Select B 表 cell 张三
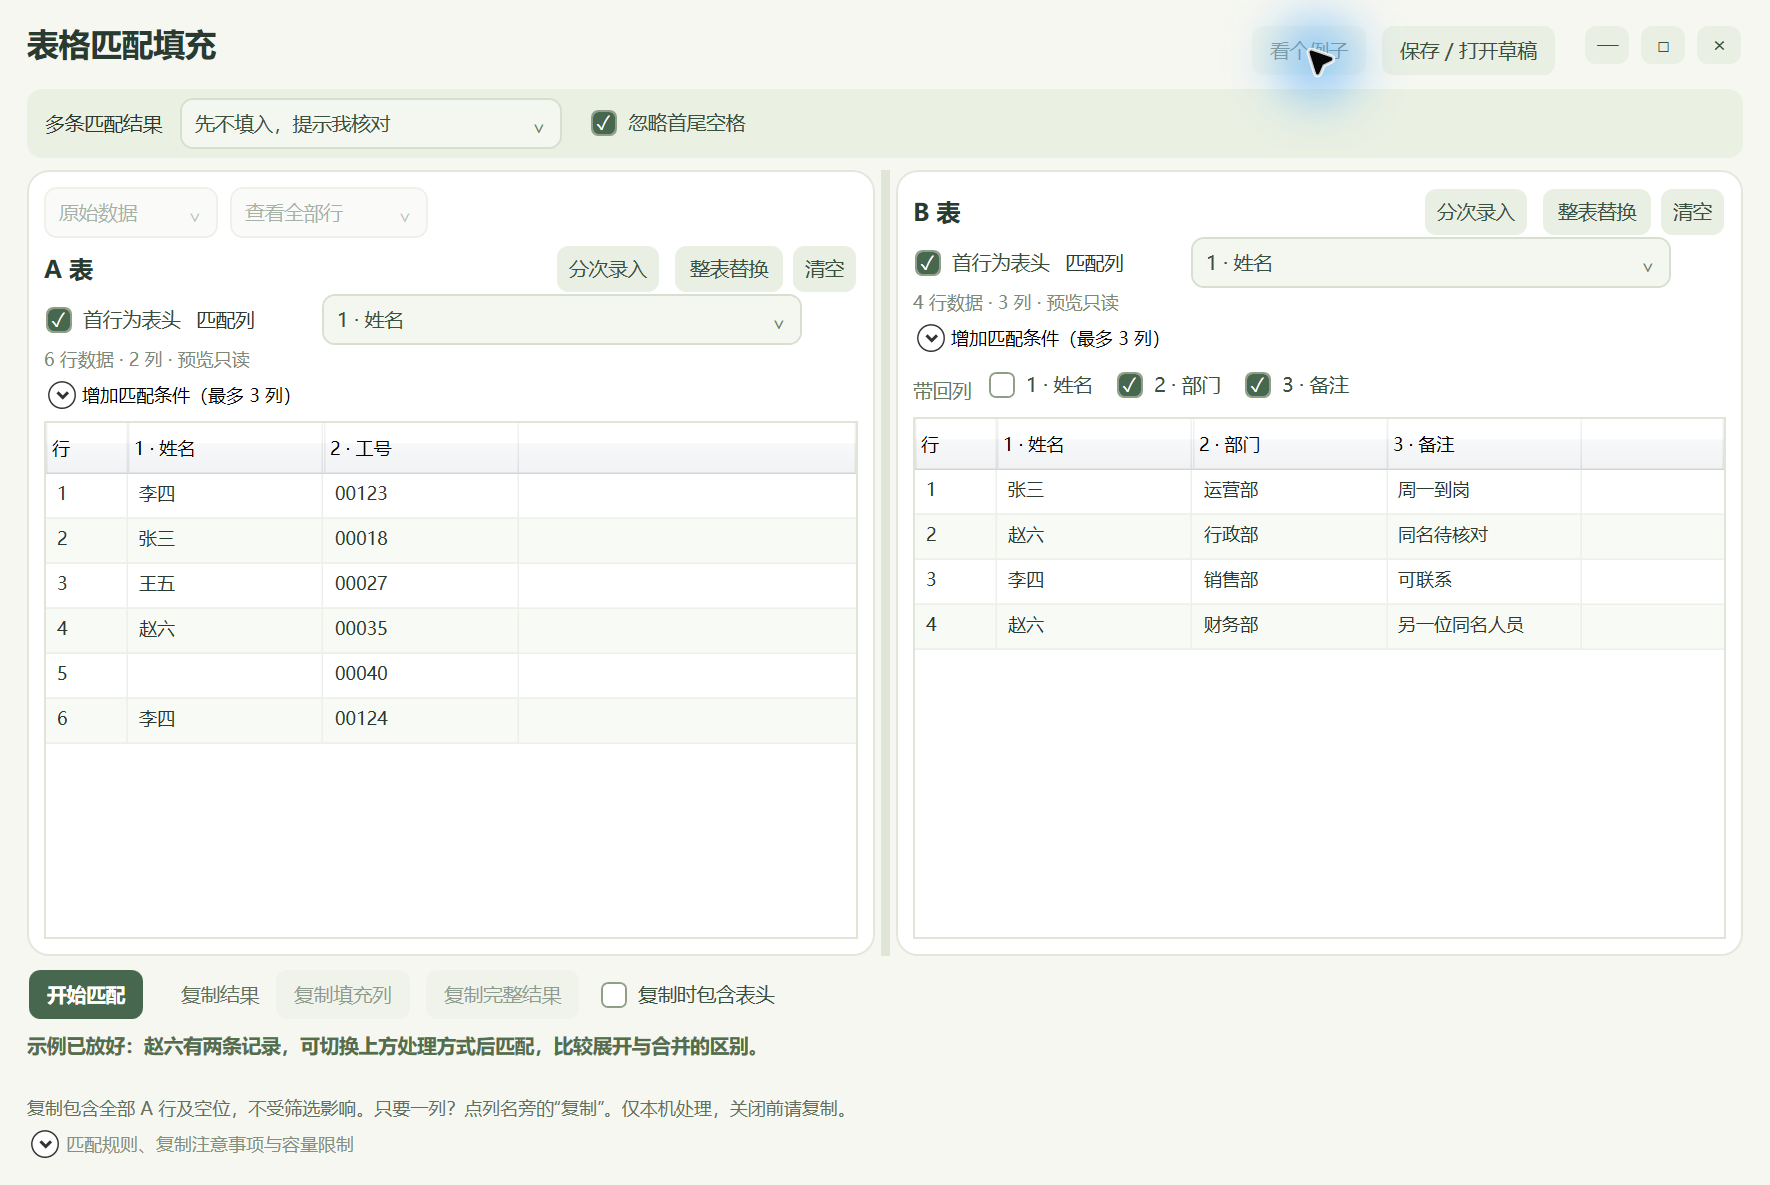This screenshot has height=1185, width=1770. click(x=1093, y=490)
